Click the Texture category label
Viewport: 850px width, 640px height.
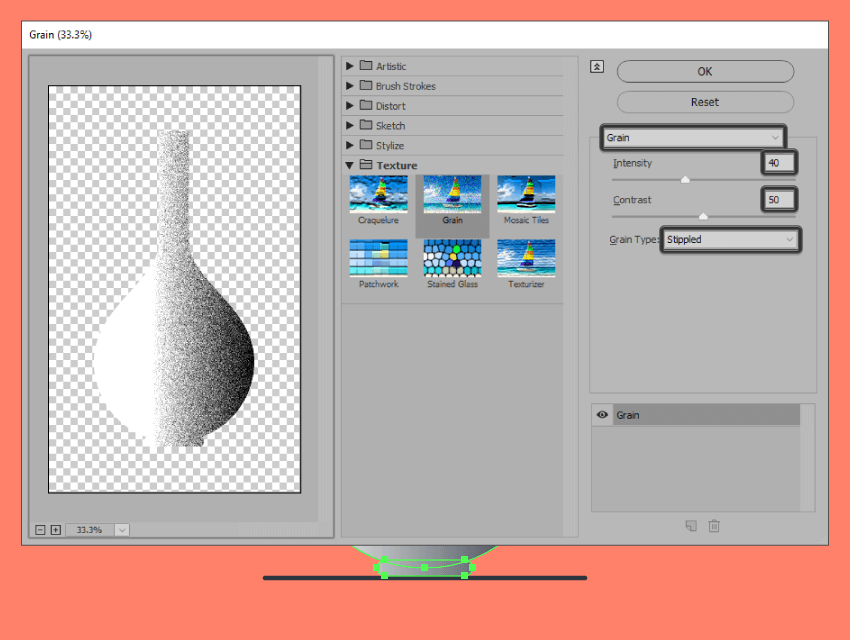397,165
